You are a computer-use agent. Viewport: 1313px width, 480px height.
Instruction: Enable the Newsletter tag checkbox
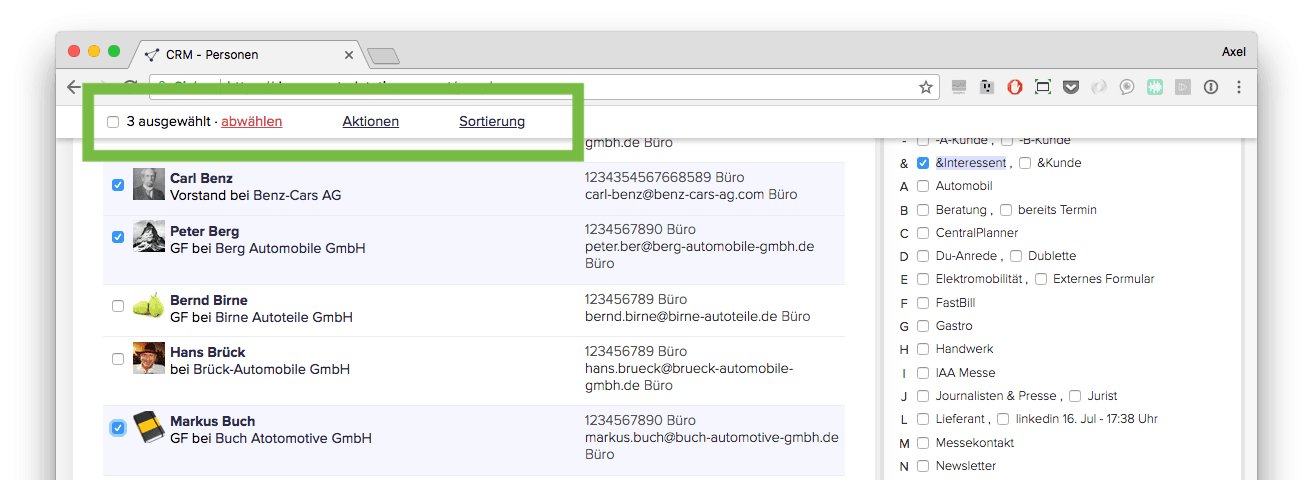point(923,466)
